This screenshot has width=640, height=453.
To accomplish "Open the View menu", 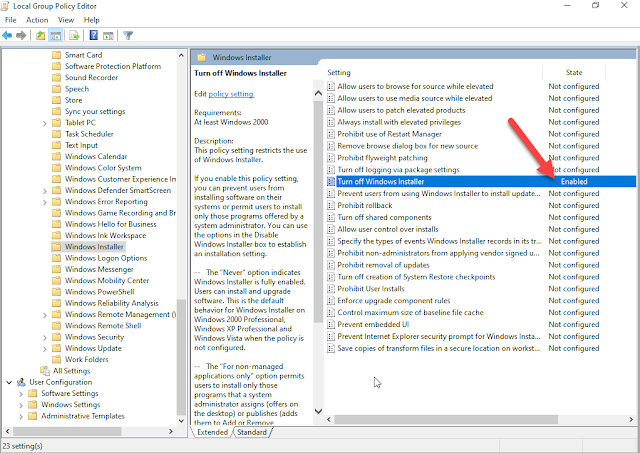I will click(x=66, y=20).
